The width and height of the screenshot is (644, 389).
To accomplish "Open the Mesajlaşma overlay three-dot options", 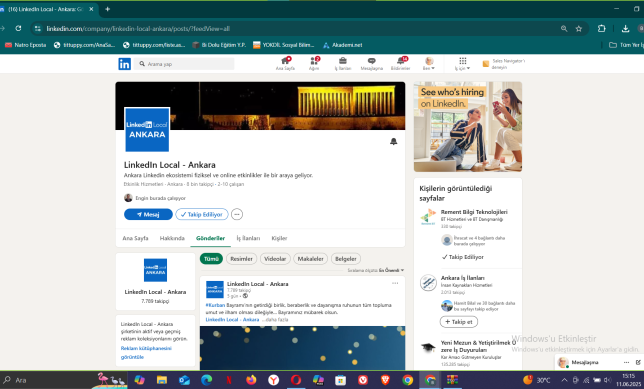I will [626, 362].
